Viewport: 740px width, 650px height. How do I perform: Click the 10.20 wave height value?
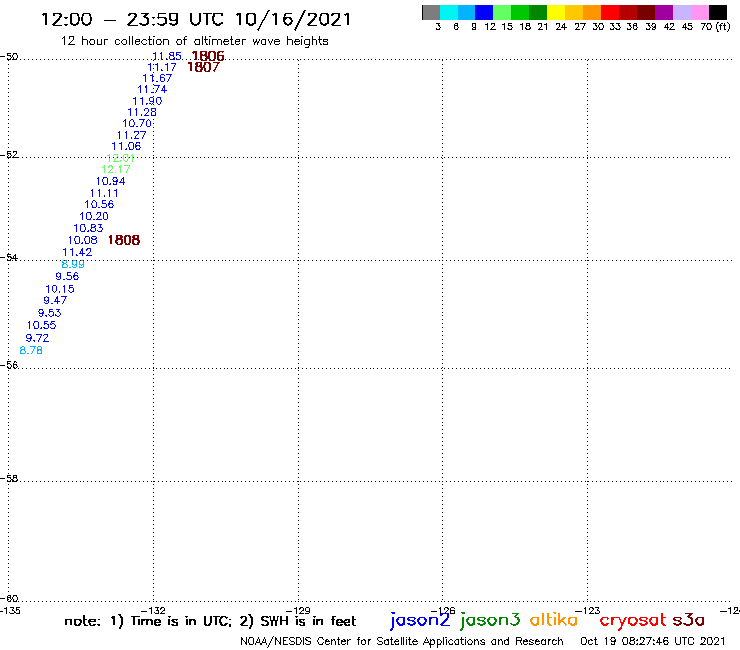94,217
